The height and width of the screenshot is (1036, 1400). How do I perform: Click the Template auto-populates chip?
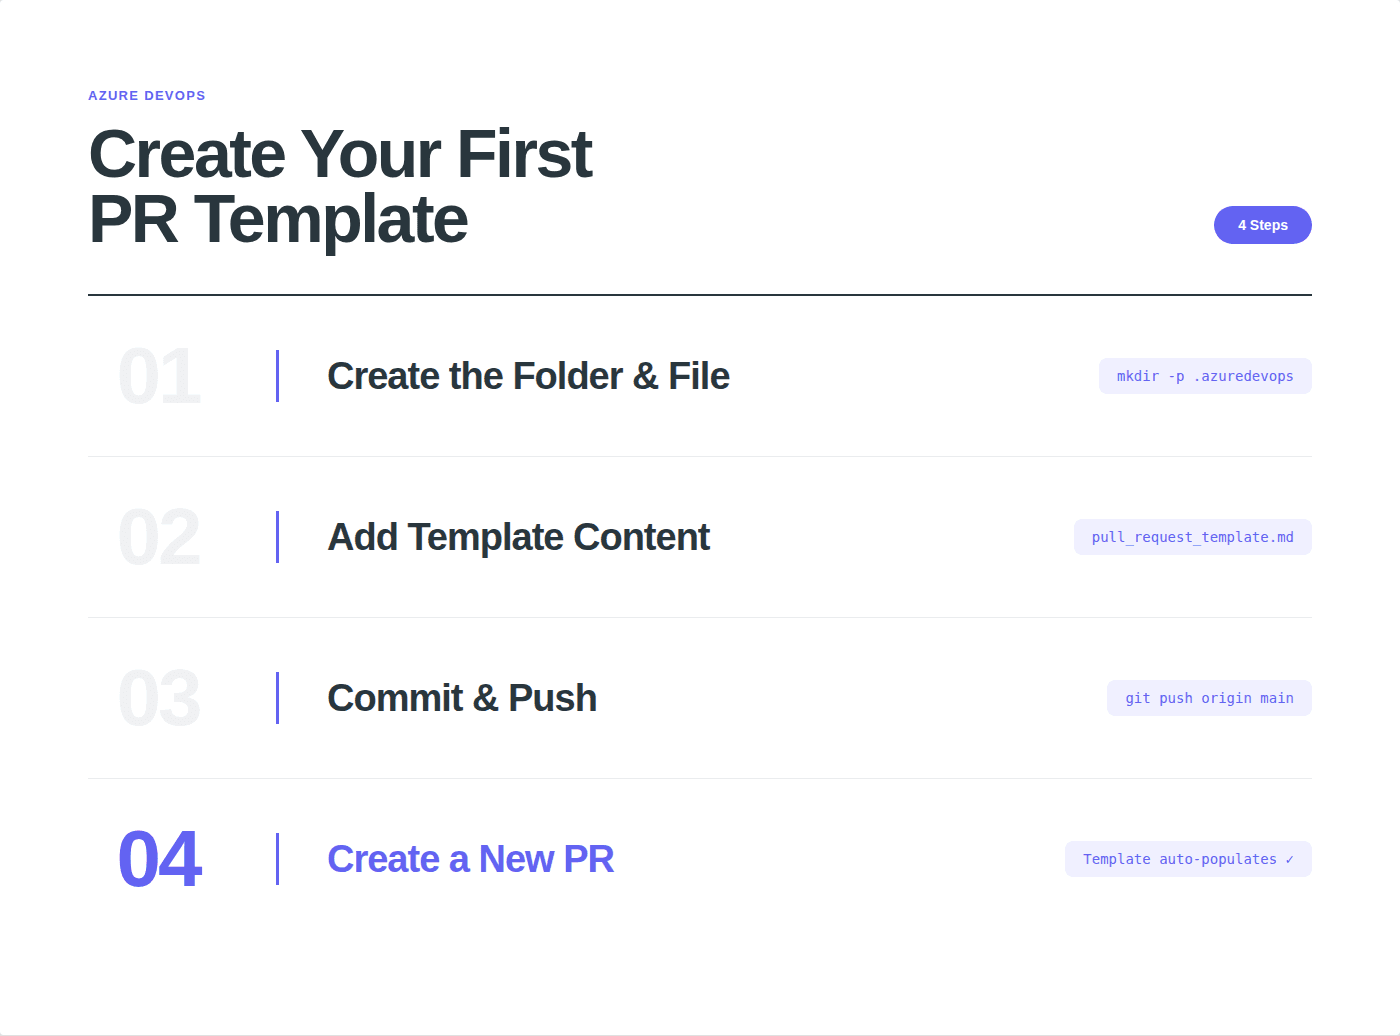[x=1188, y=859]
